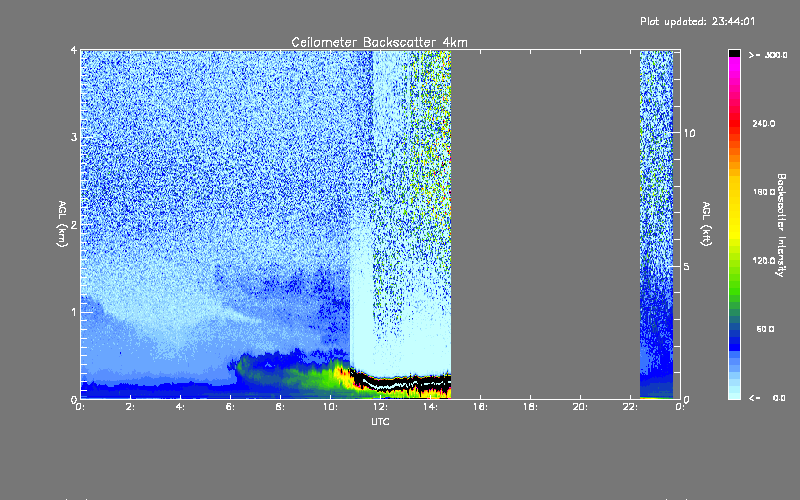
Task: Click the '4' tick on the km axis
Action: click(74, 51)
